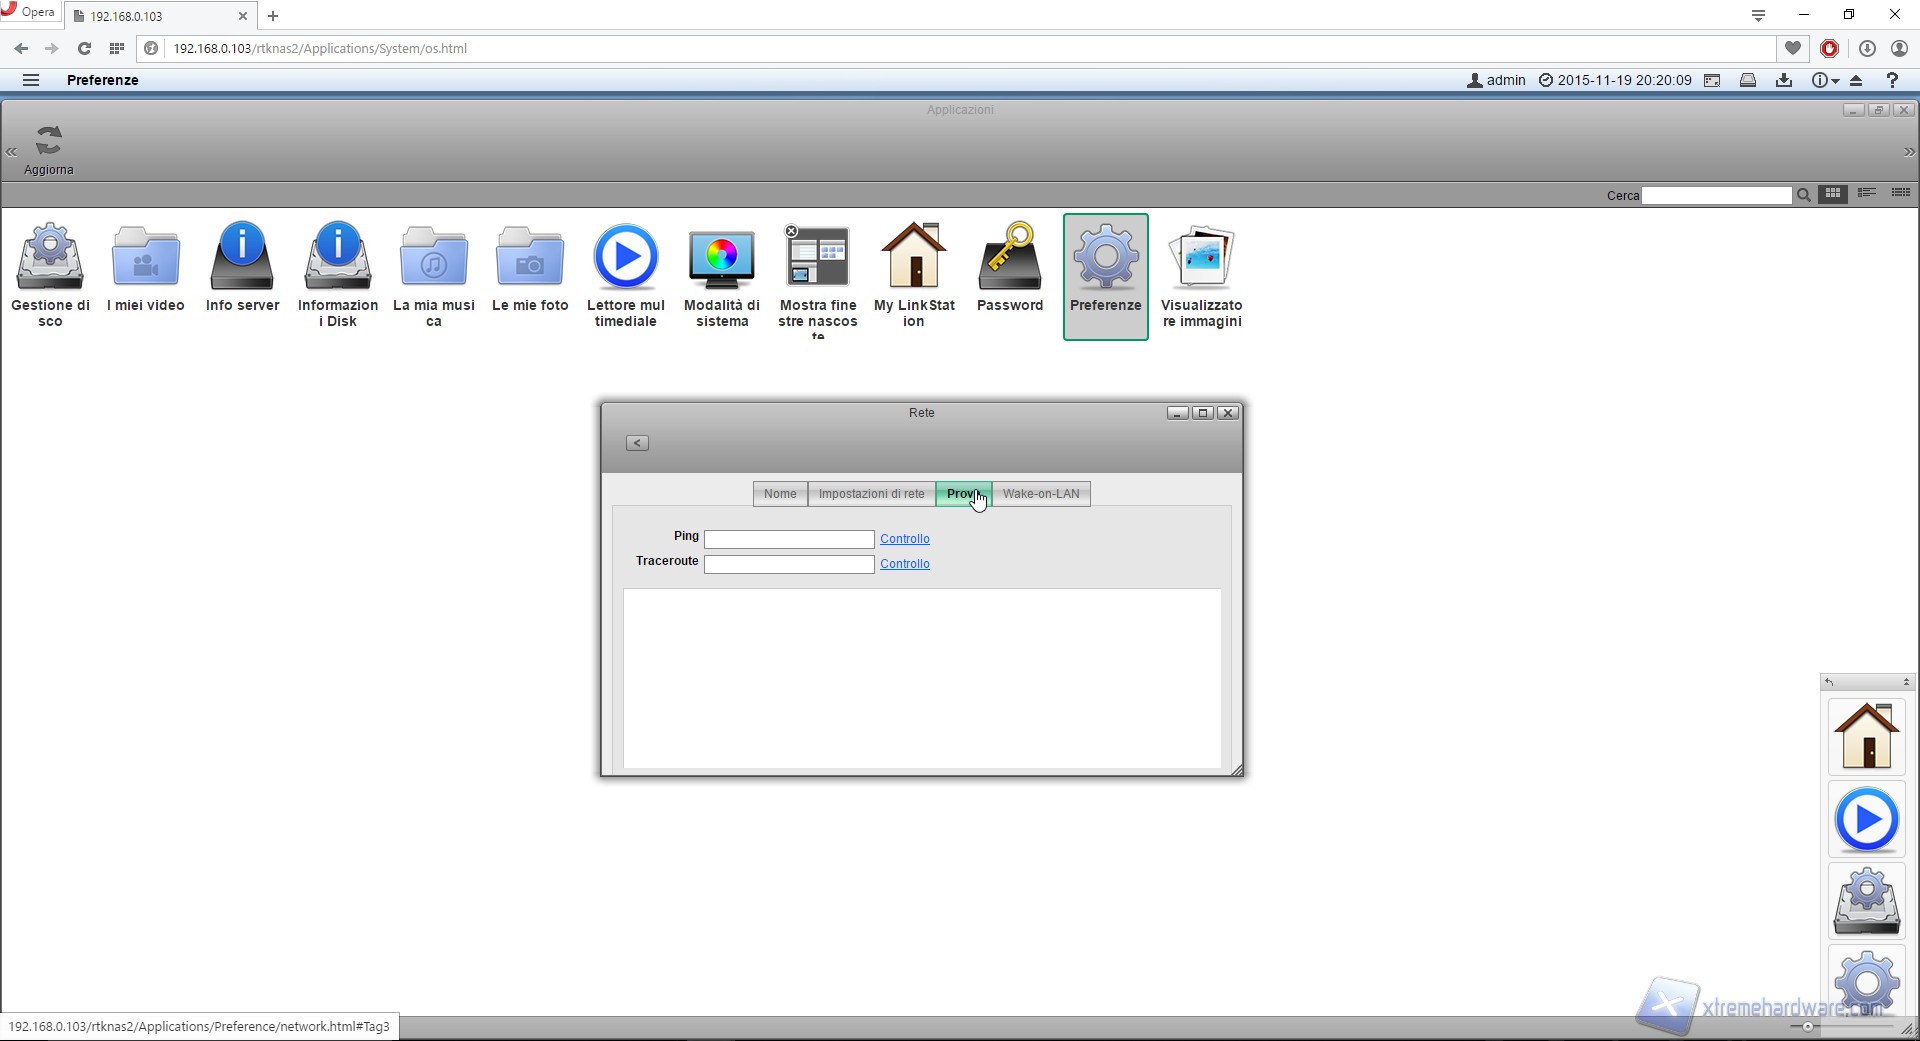Click the Traceroute input field

[789, 565]
